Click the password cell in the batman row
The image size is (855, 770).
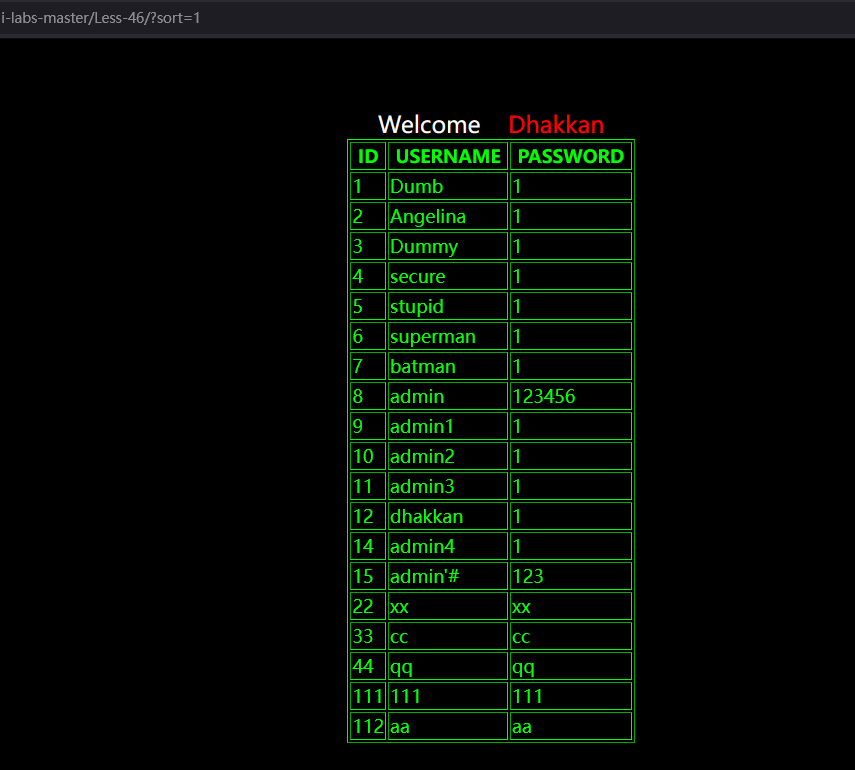coord(571,366)
